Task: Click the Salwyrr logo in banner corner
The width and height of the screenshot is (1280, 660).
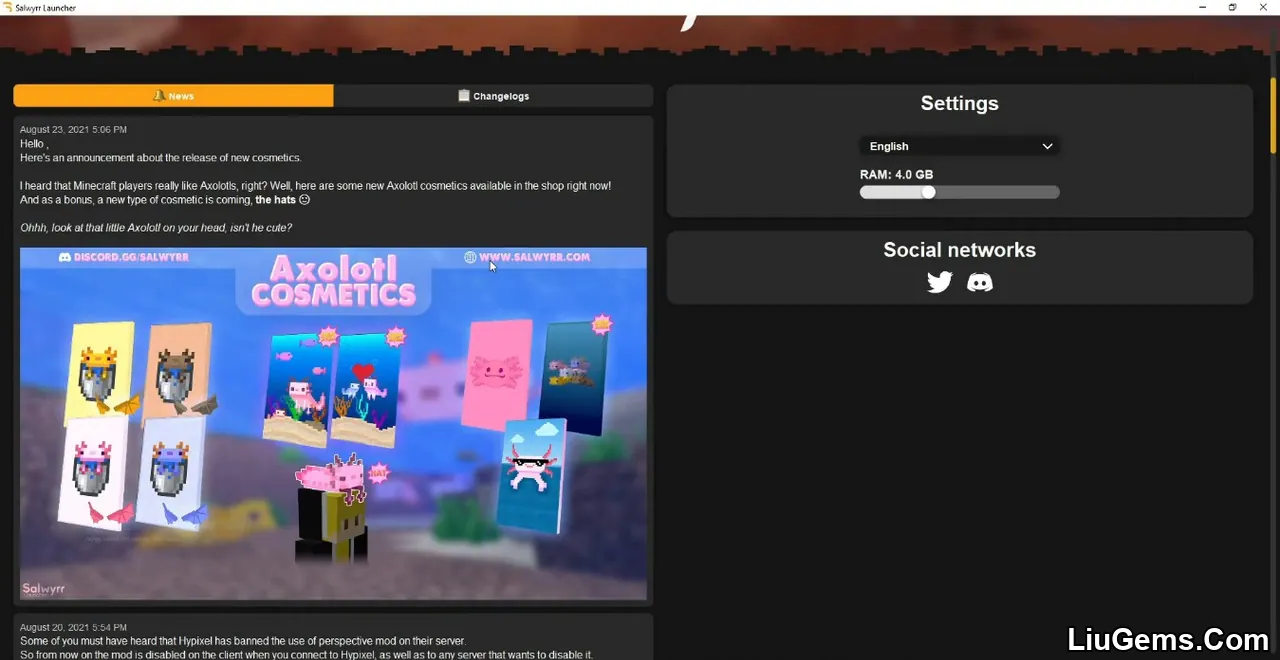Action: click(44, 589)
